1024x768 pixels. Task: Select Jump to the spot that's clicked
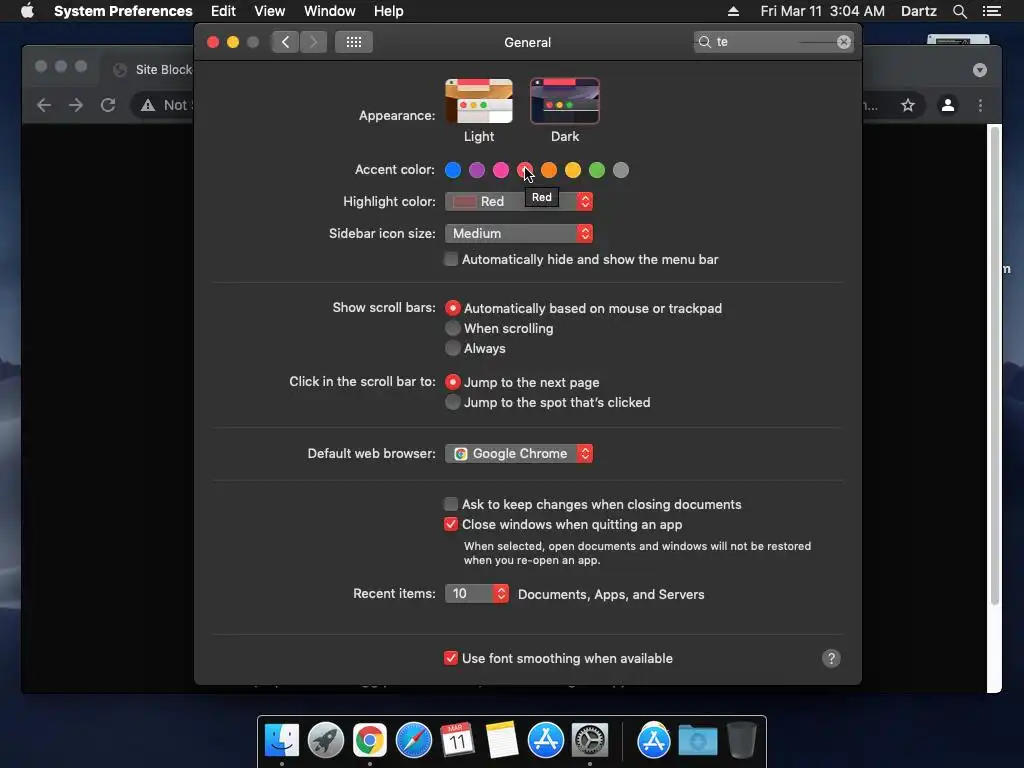pyautogui.click(x=453, y=402)
